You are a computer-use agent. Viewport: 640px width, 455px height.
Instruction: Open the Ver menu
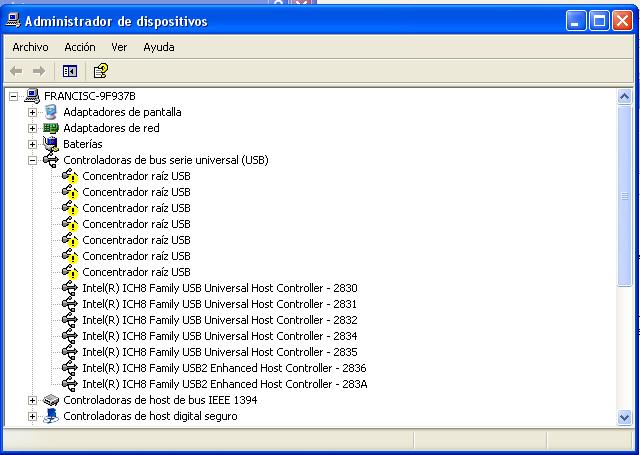(x=119, y=47)
